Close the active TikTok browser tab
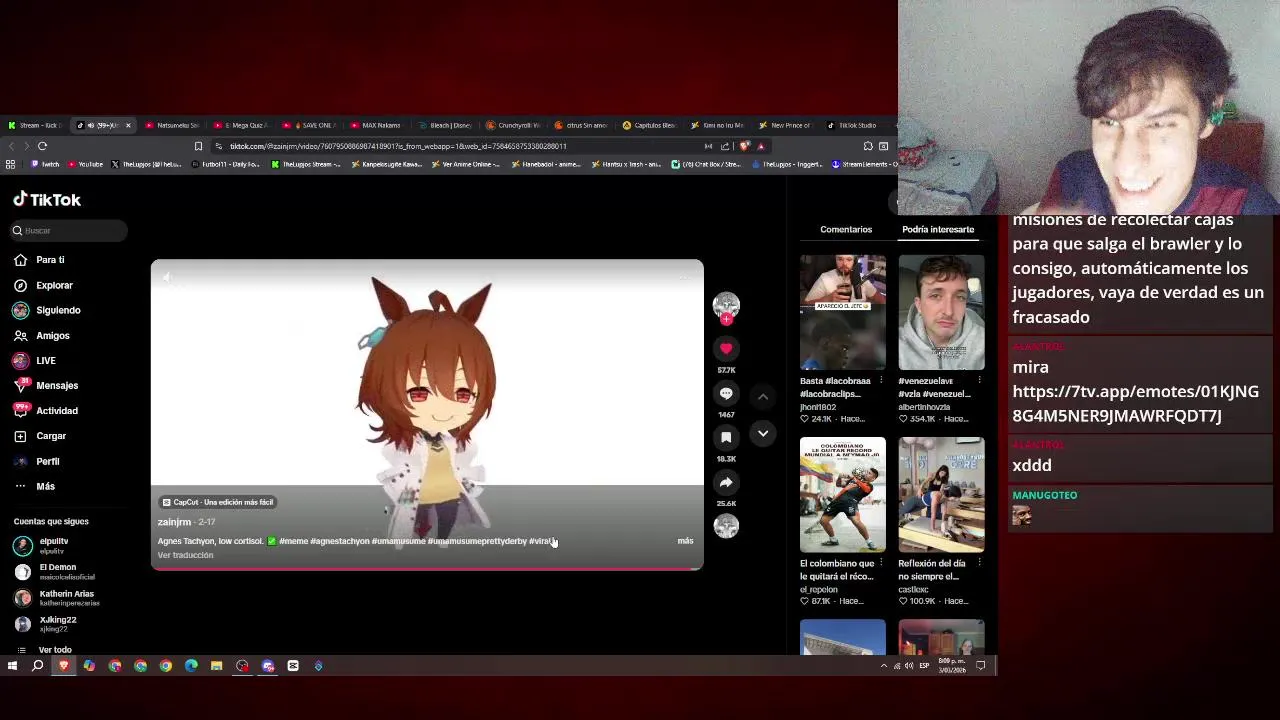Image resolution: width=1280 pixels, height=720 pixels. click(128, 125)
